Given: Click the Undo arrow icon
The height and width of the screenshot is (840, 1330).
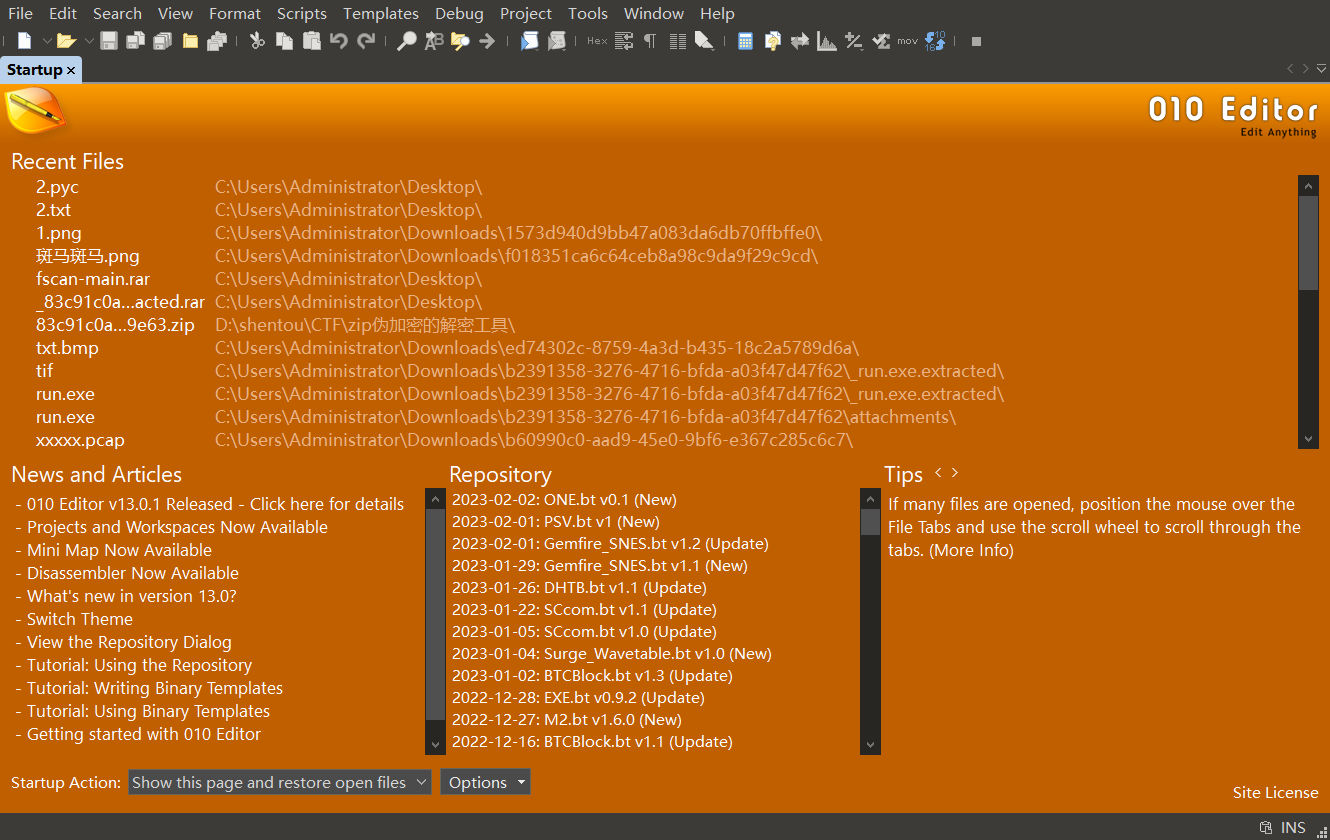Looking at the screenshot, I should tap(339, 41).
